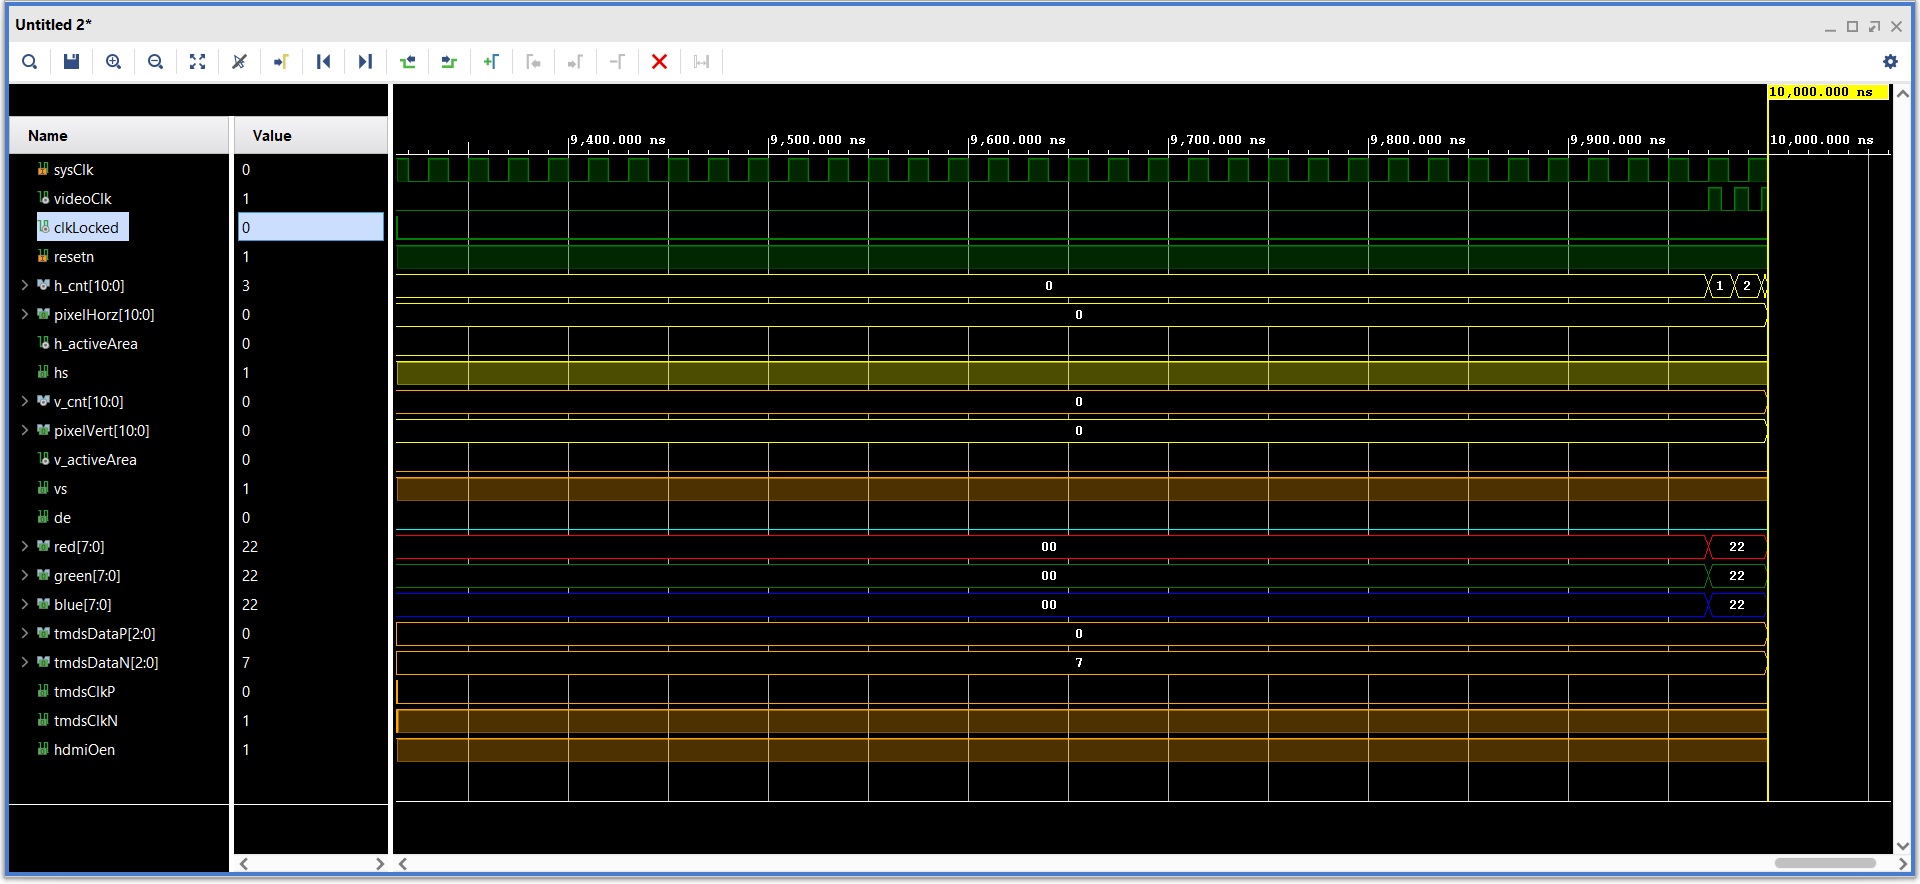Expand the h_cnt[10:0] bus
This screenshot has height=884, width=1920.
[x=25, y=286]
